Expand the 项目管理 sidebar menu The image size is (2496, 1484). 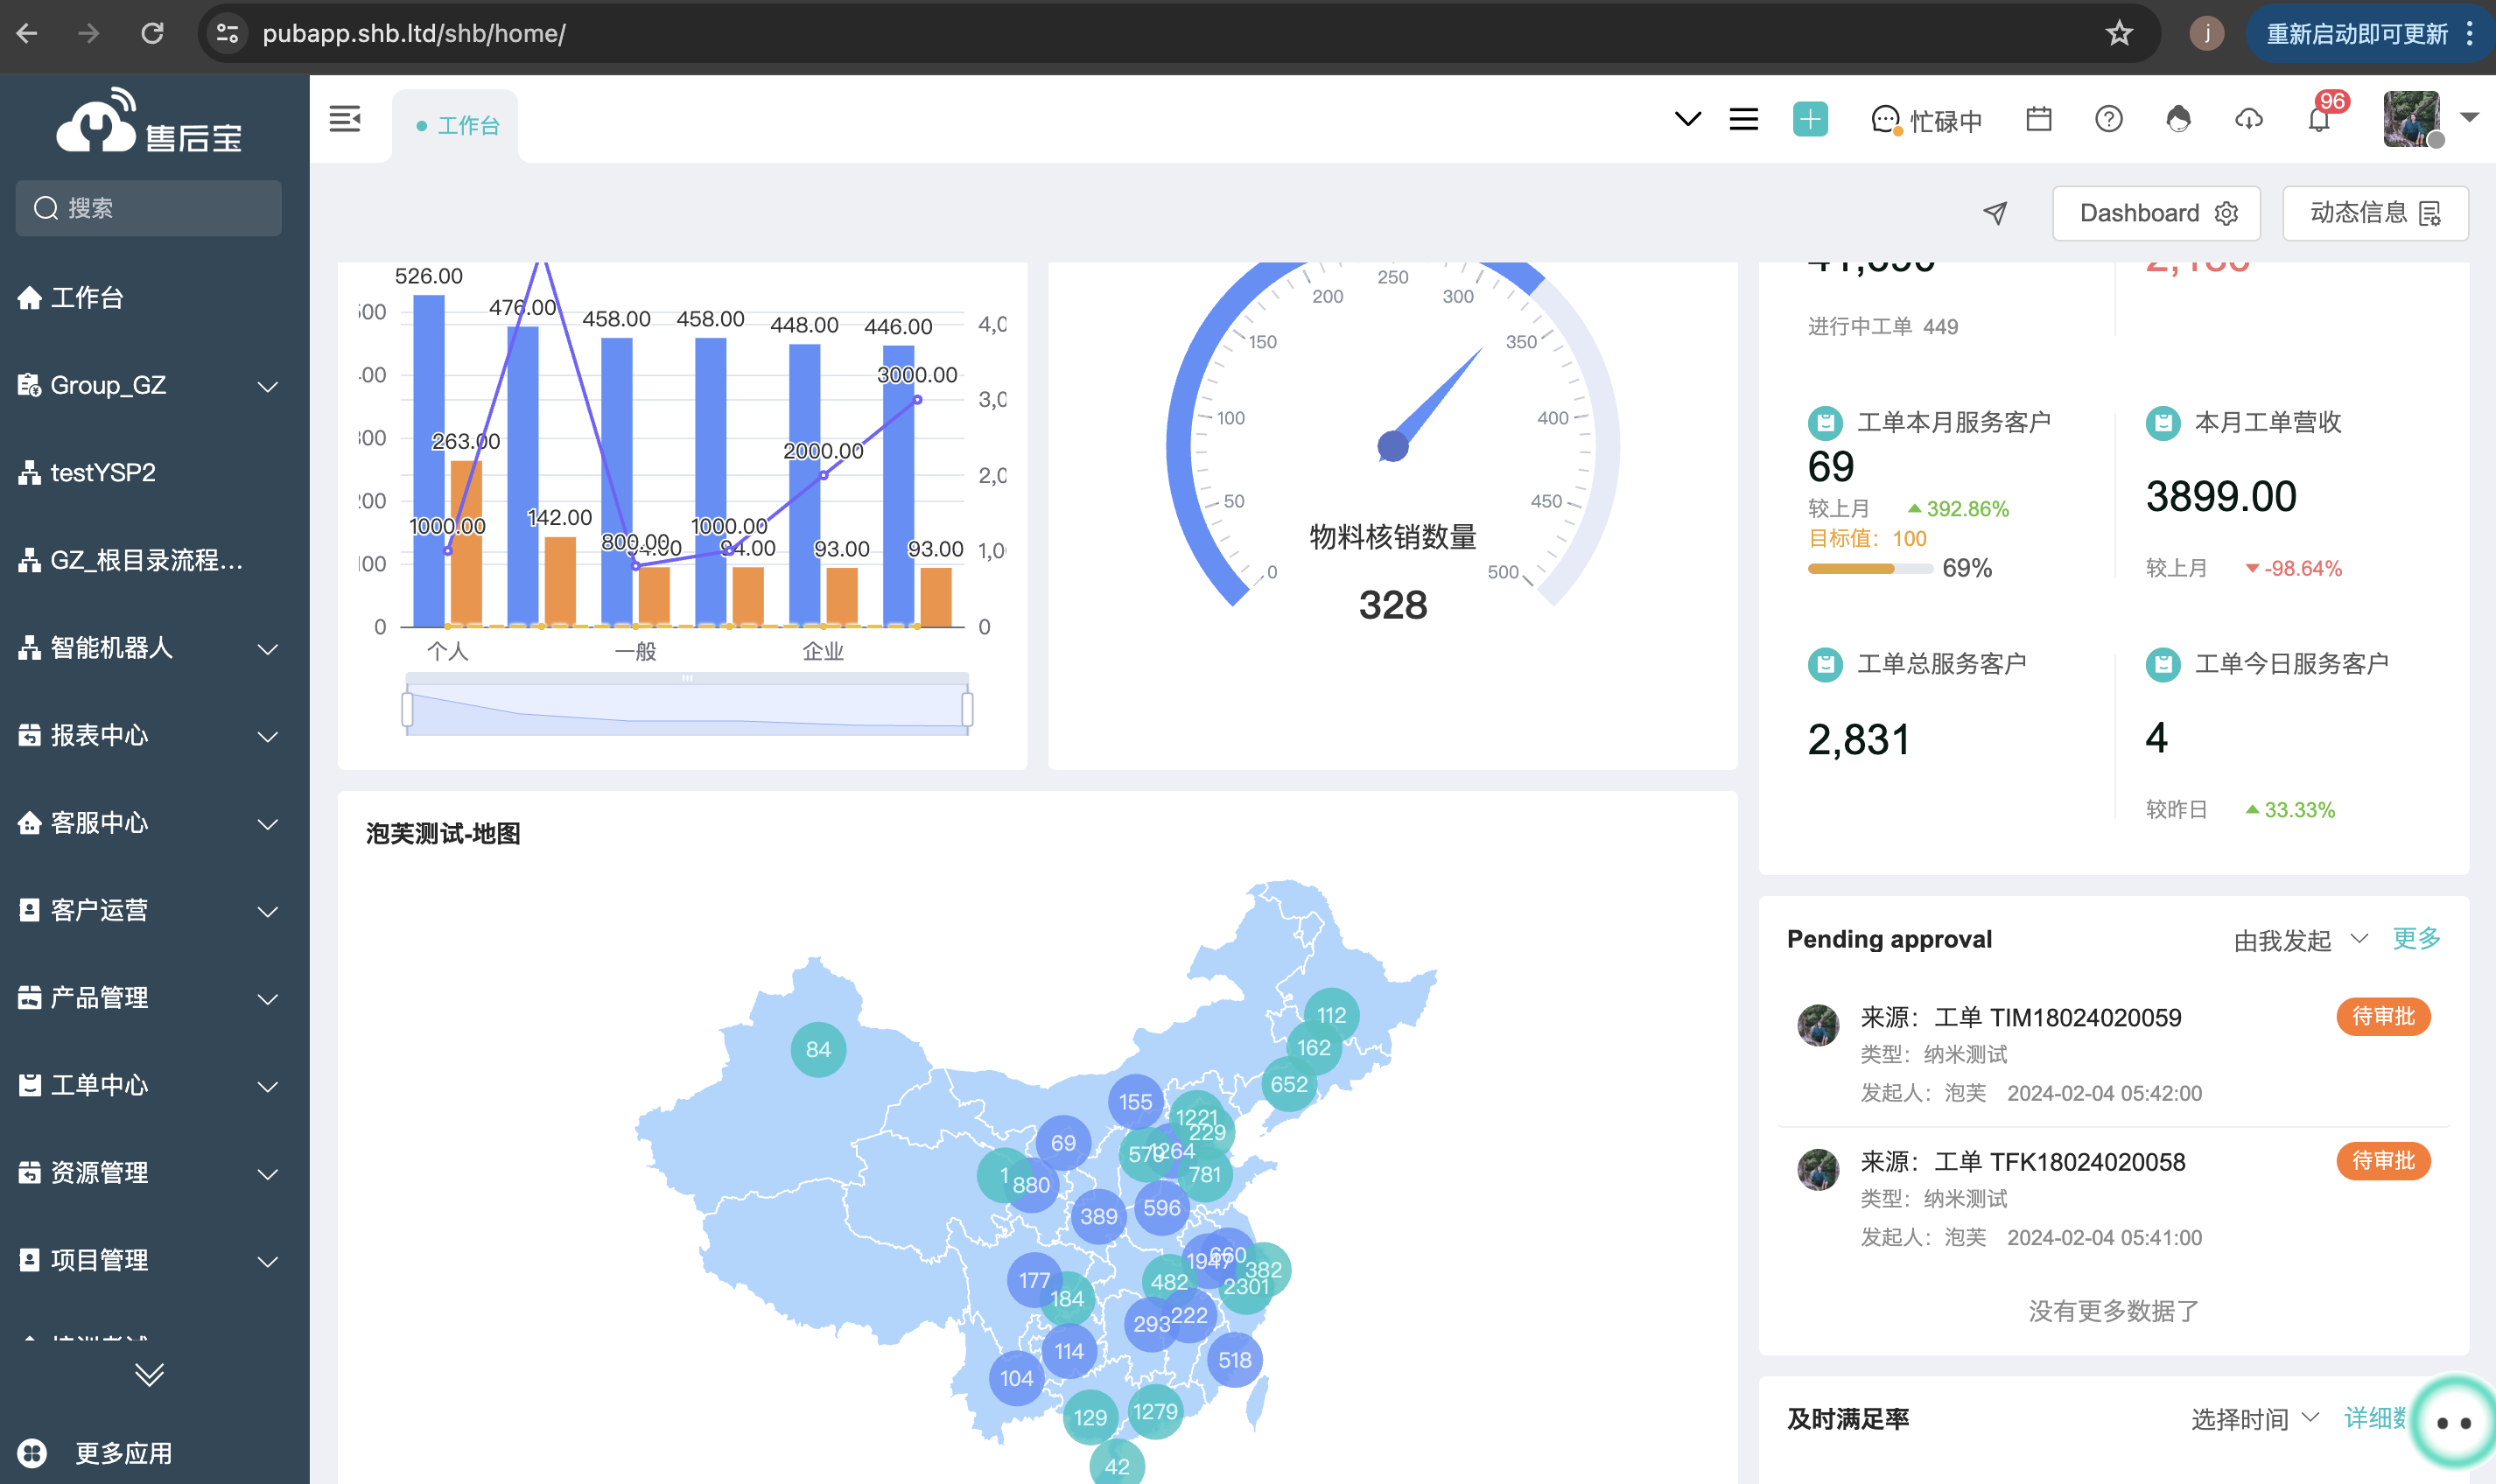point(154,1260)
